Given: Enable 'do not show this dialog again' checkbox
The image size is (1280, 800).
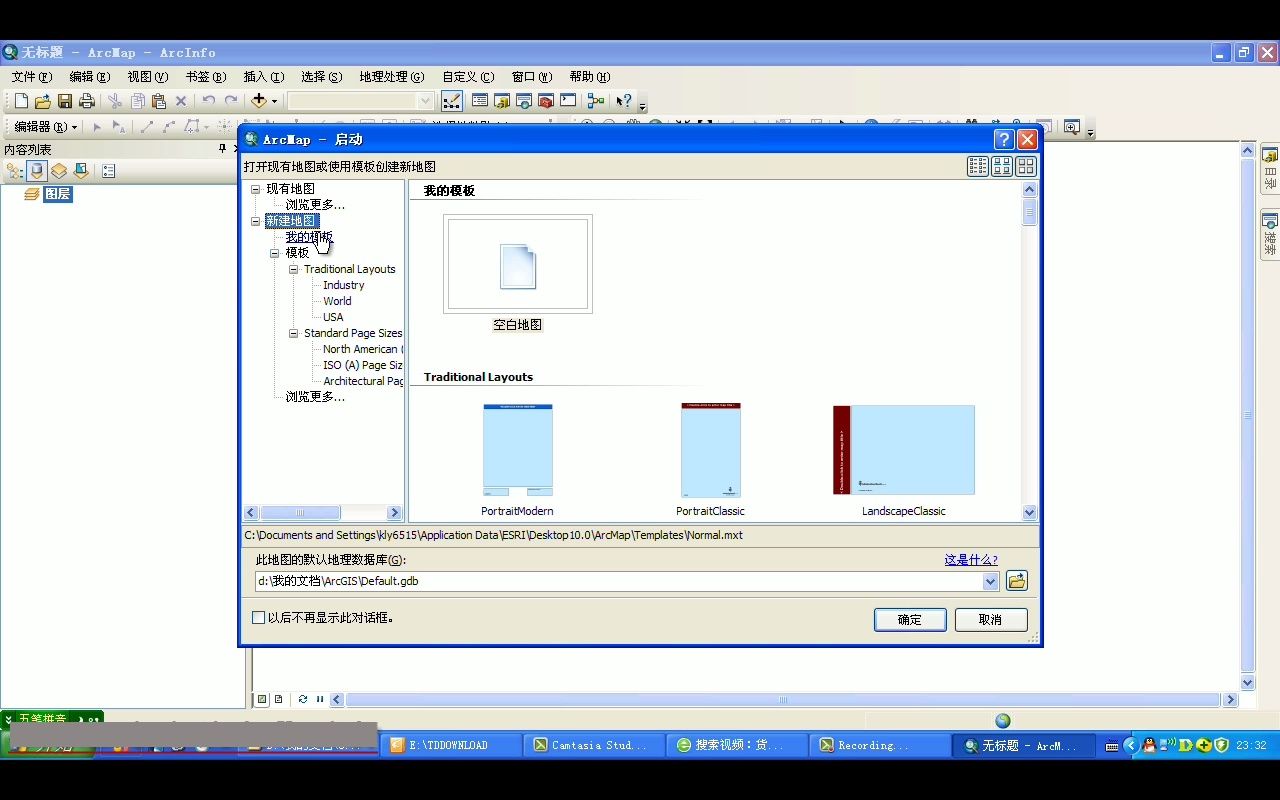Looking at the screenshot, I should pos(259,618).
